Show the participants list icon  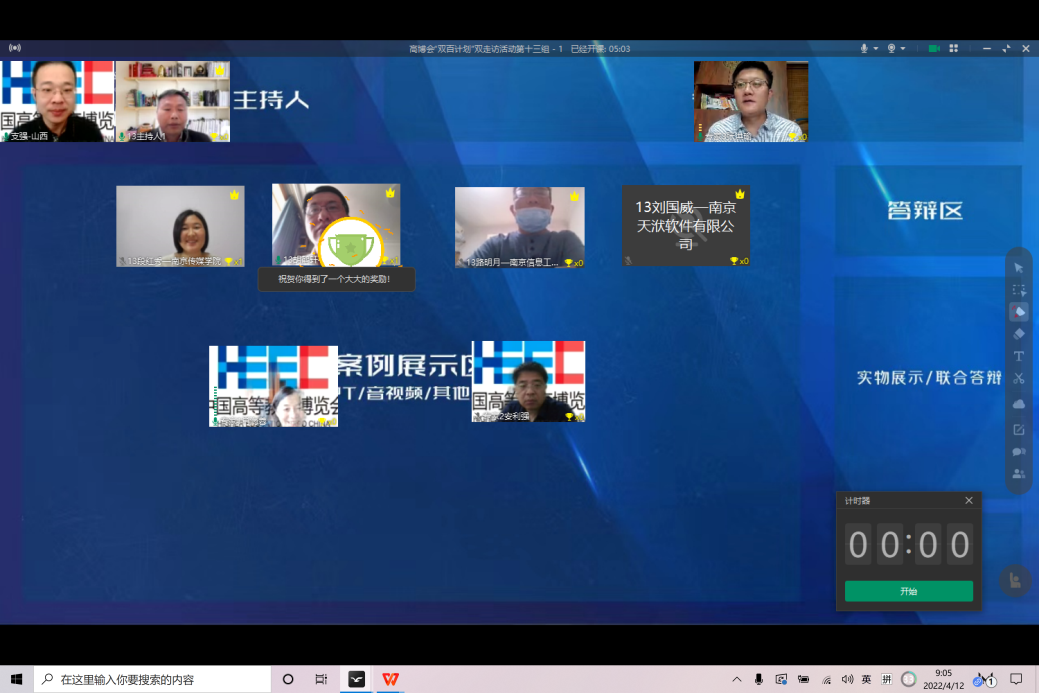pos(1018,474)
